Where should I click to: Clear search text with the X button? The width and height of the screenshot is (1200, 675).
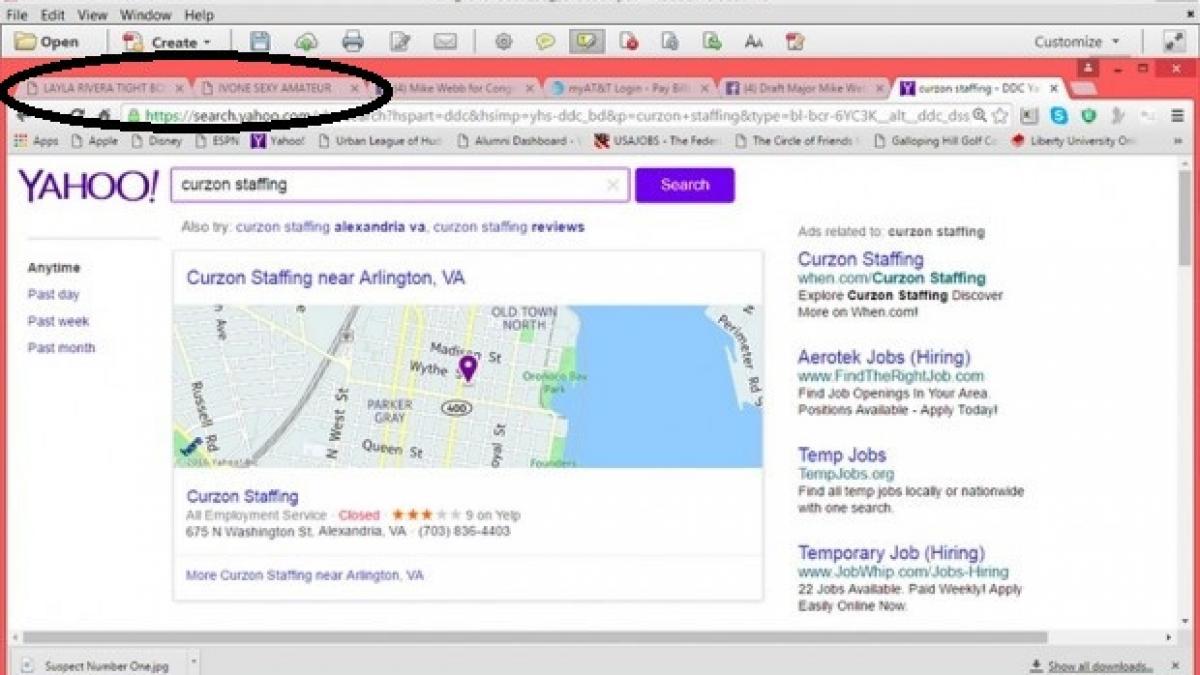click(613, 185)
